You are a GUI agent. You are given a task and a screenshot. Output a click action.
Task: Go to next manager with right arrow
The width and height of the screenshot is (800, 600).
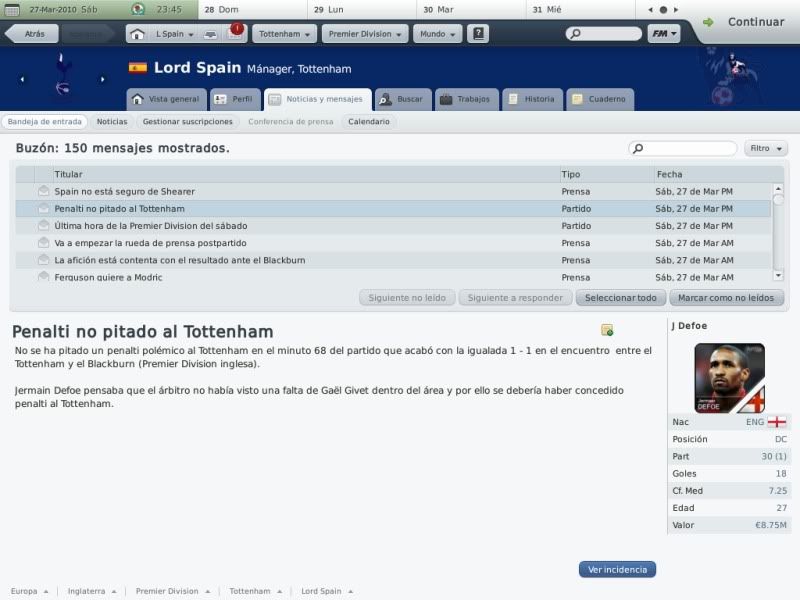[x=103, y=80]
